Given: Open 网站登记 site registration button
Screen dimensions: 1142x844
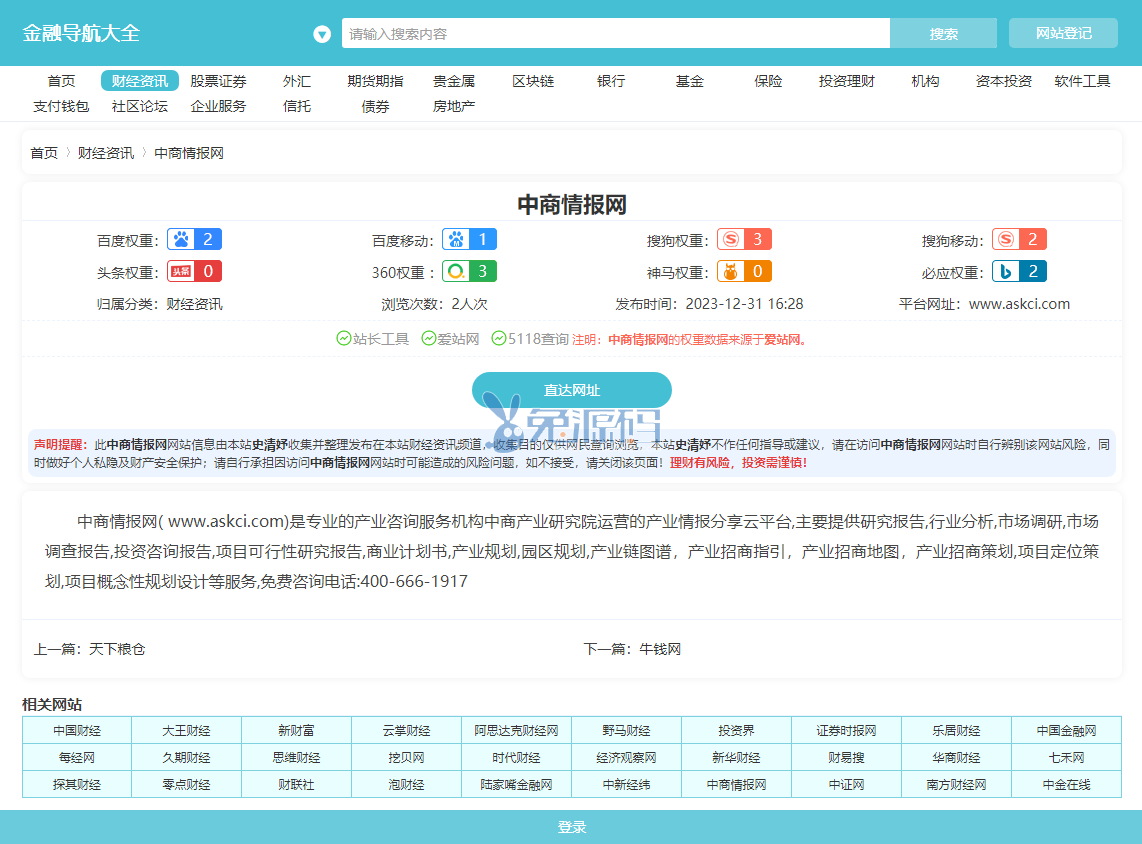Looking at the screenshot, I should point(1063,33).
